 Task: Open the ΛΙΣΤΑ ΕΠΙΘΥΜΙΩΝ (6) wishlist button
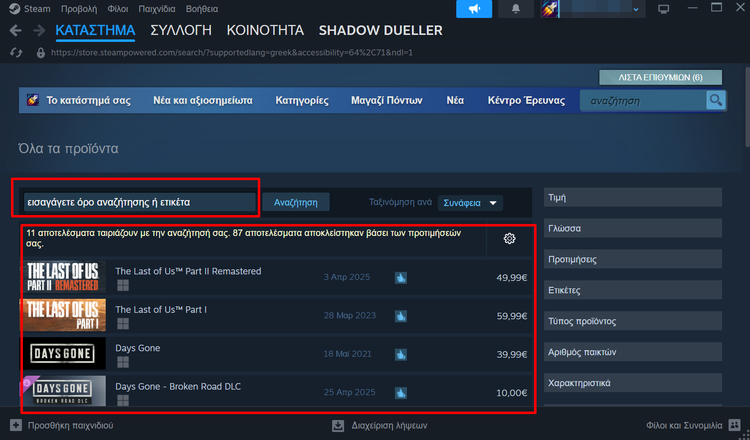point(661,77)
